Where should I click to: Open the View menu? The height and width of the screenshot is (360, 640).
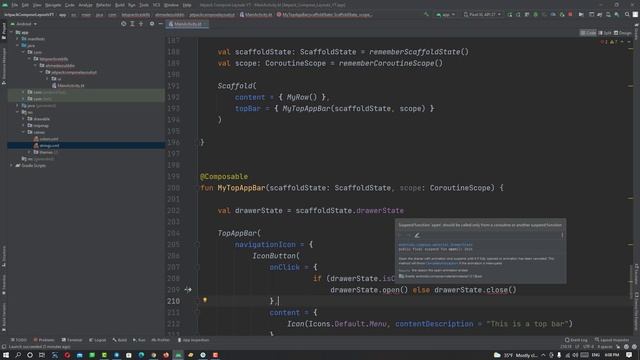(37, 5)
